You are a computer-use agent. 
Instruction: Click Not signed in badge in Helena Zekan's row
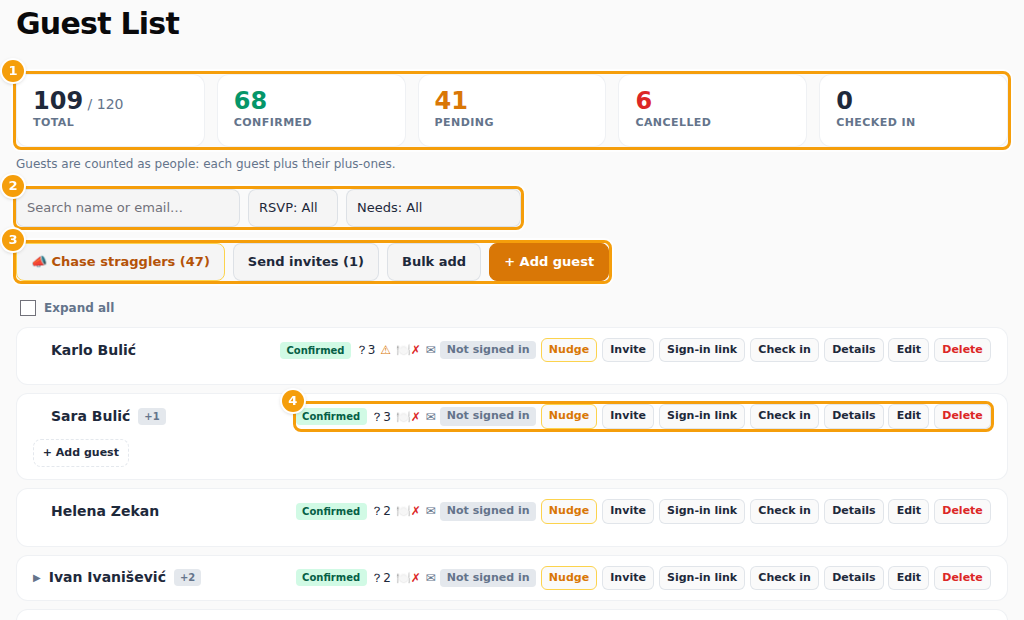[x=488, y=510]
